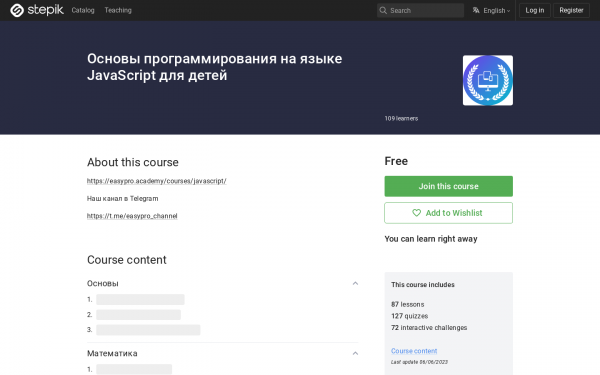This screenshot has width=600, height=375.
Task: Click the Free price label
Action: click(x=396, y=161)
